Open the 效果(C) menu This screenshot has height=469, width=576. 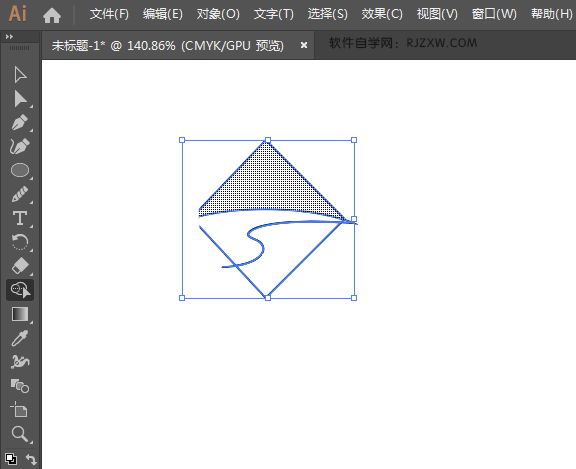point(382,14)
